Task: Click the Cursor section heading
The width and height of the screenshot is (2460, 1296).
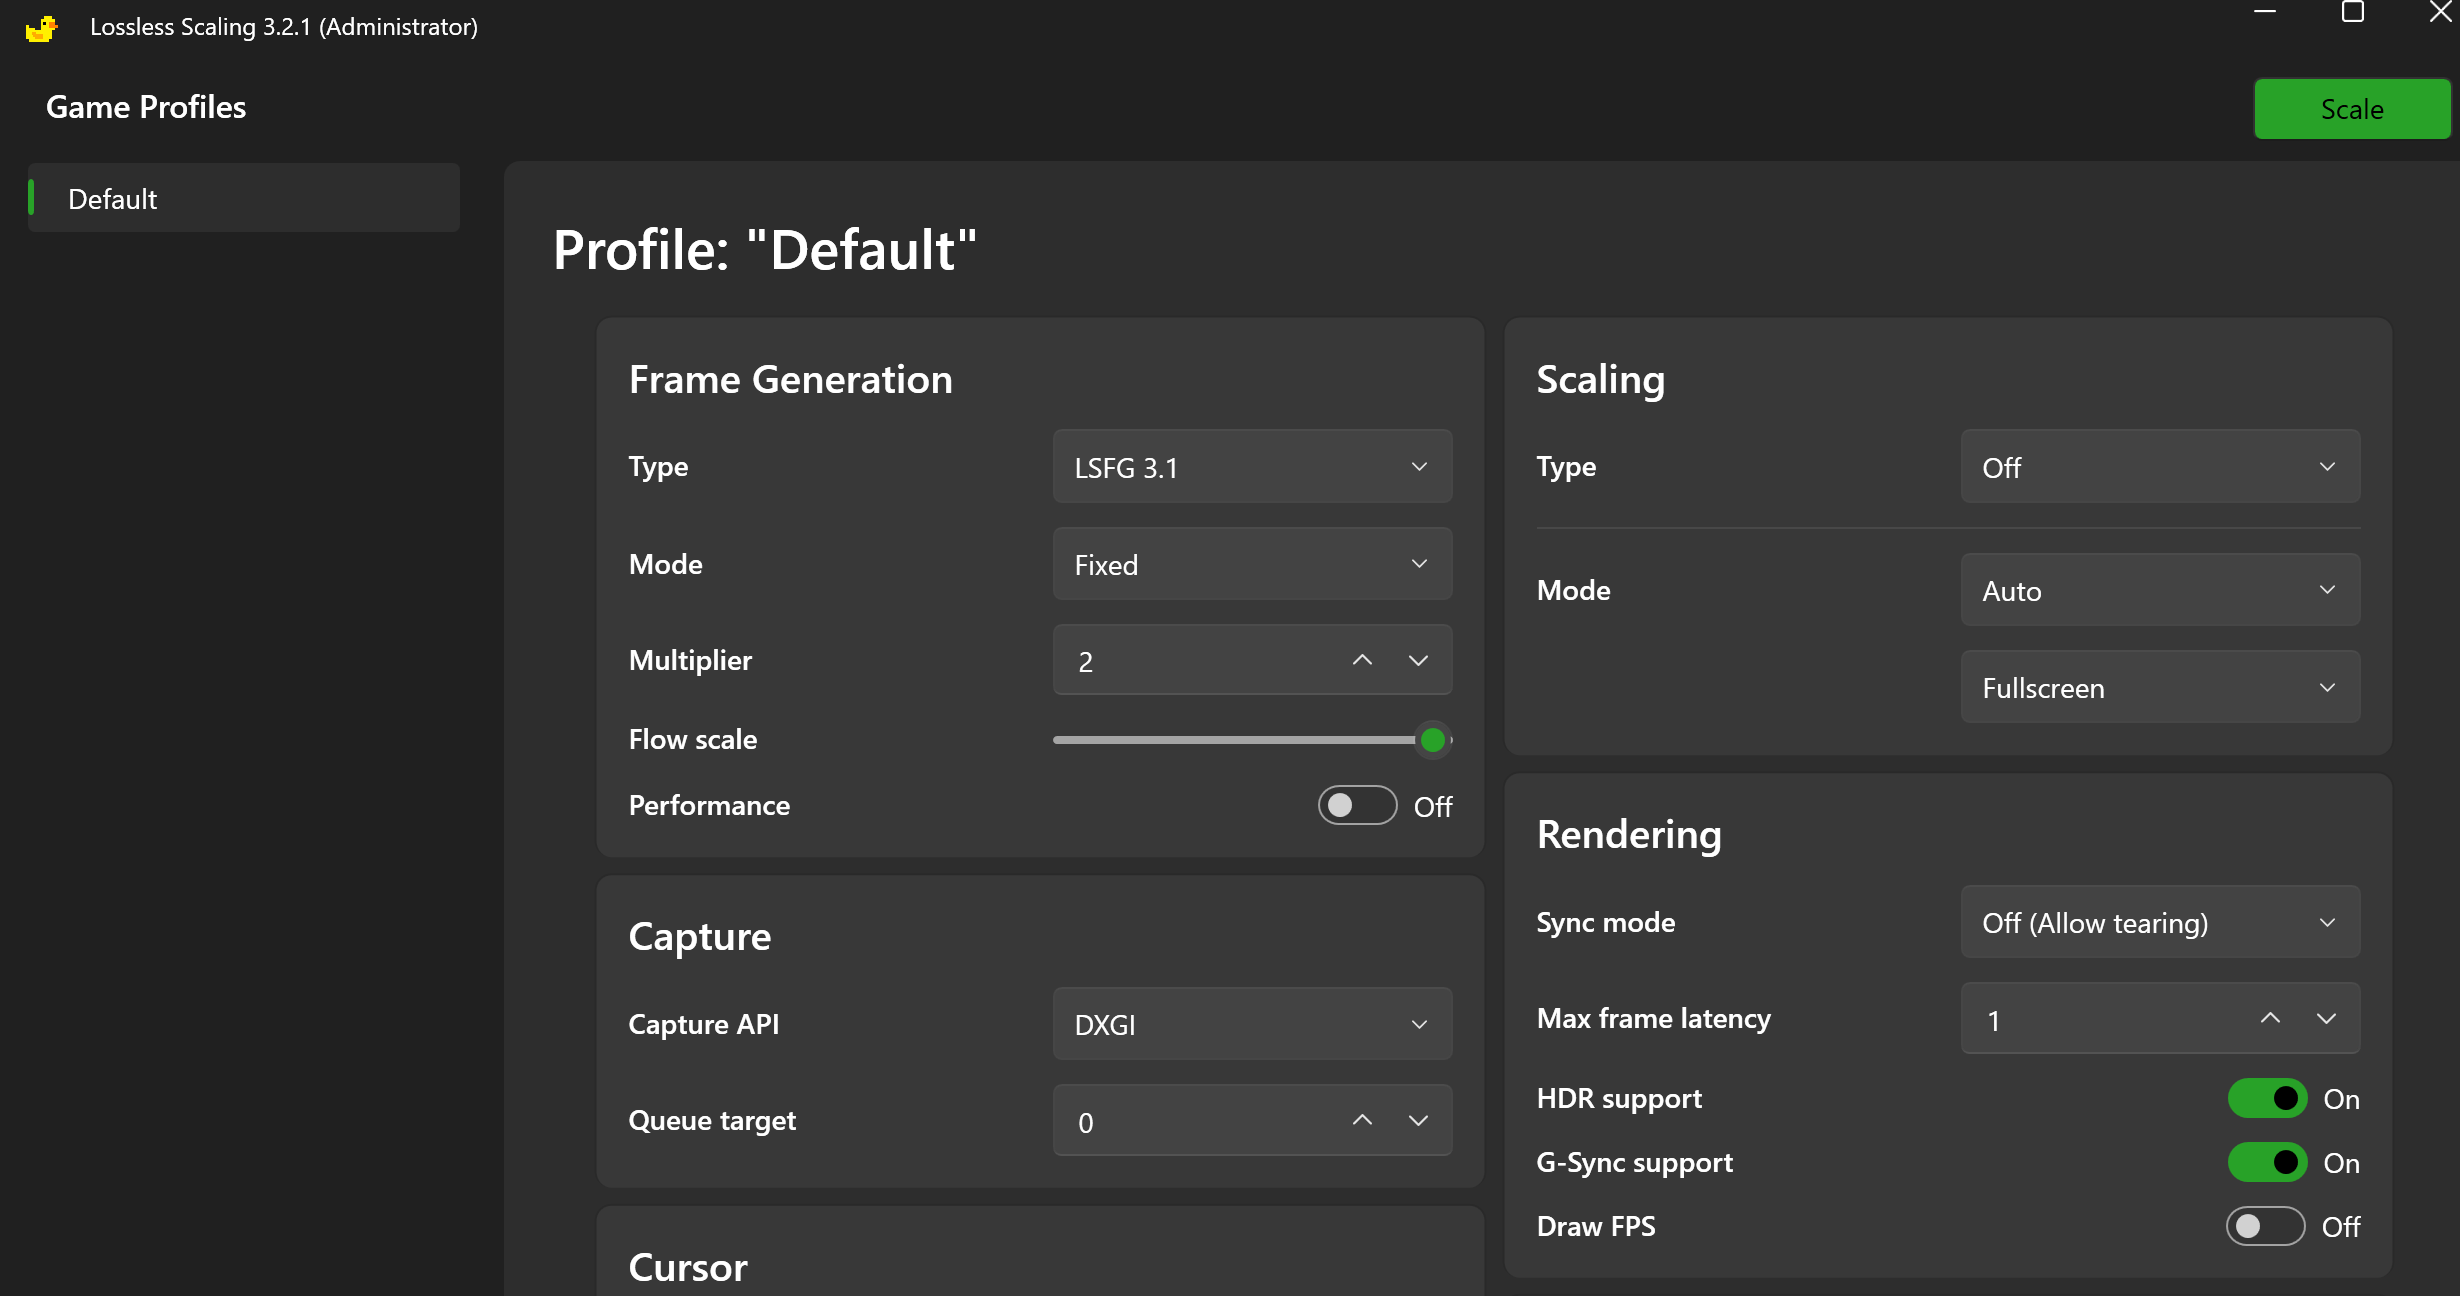Action: tap(688, 1267)
